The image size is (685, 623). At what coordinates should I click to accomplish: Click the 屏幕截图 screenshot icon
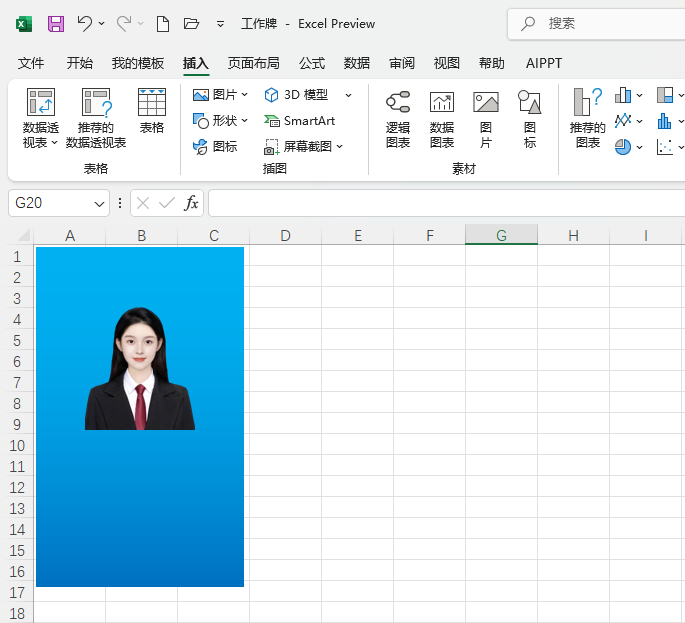[x=271, y=147]
